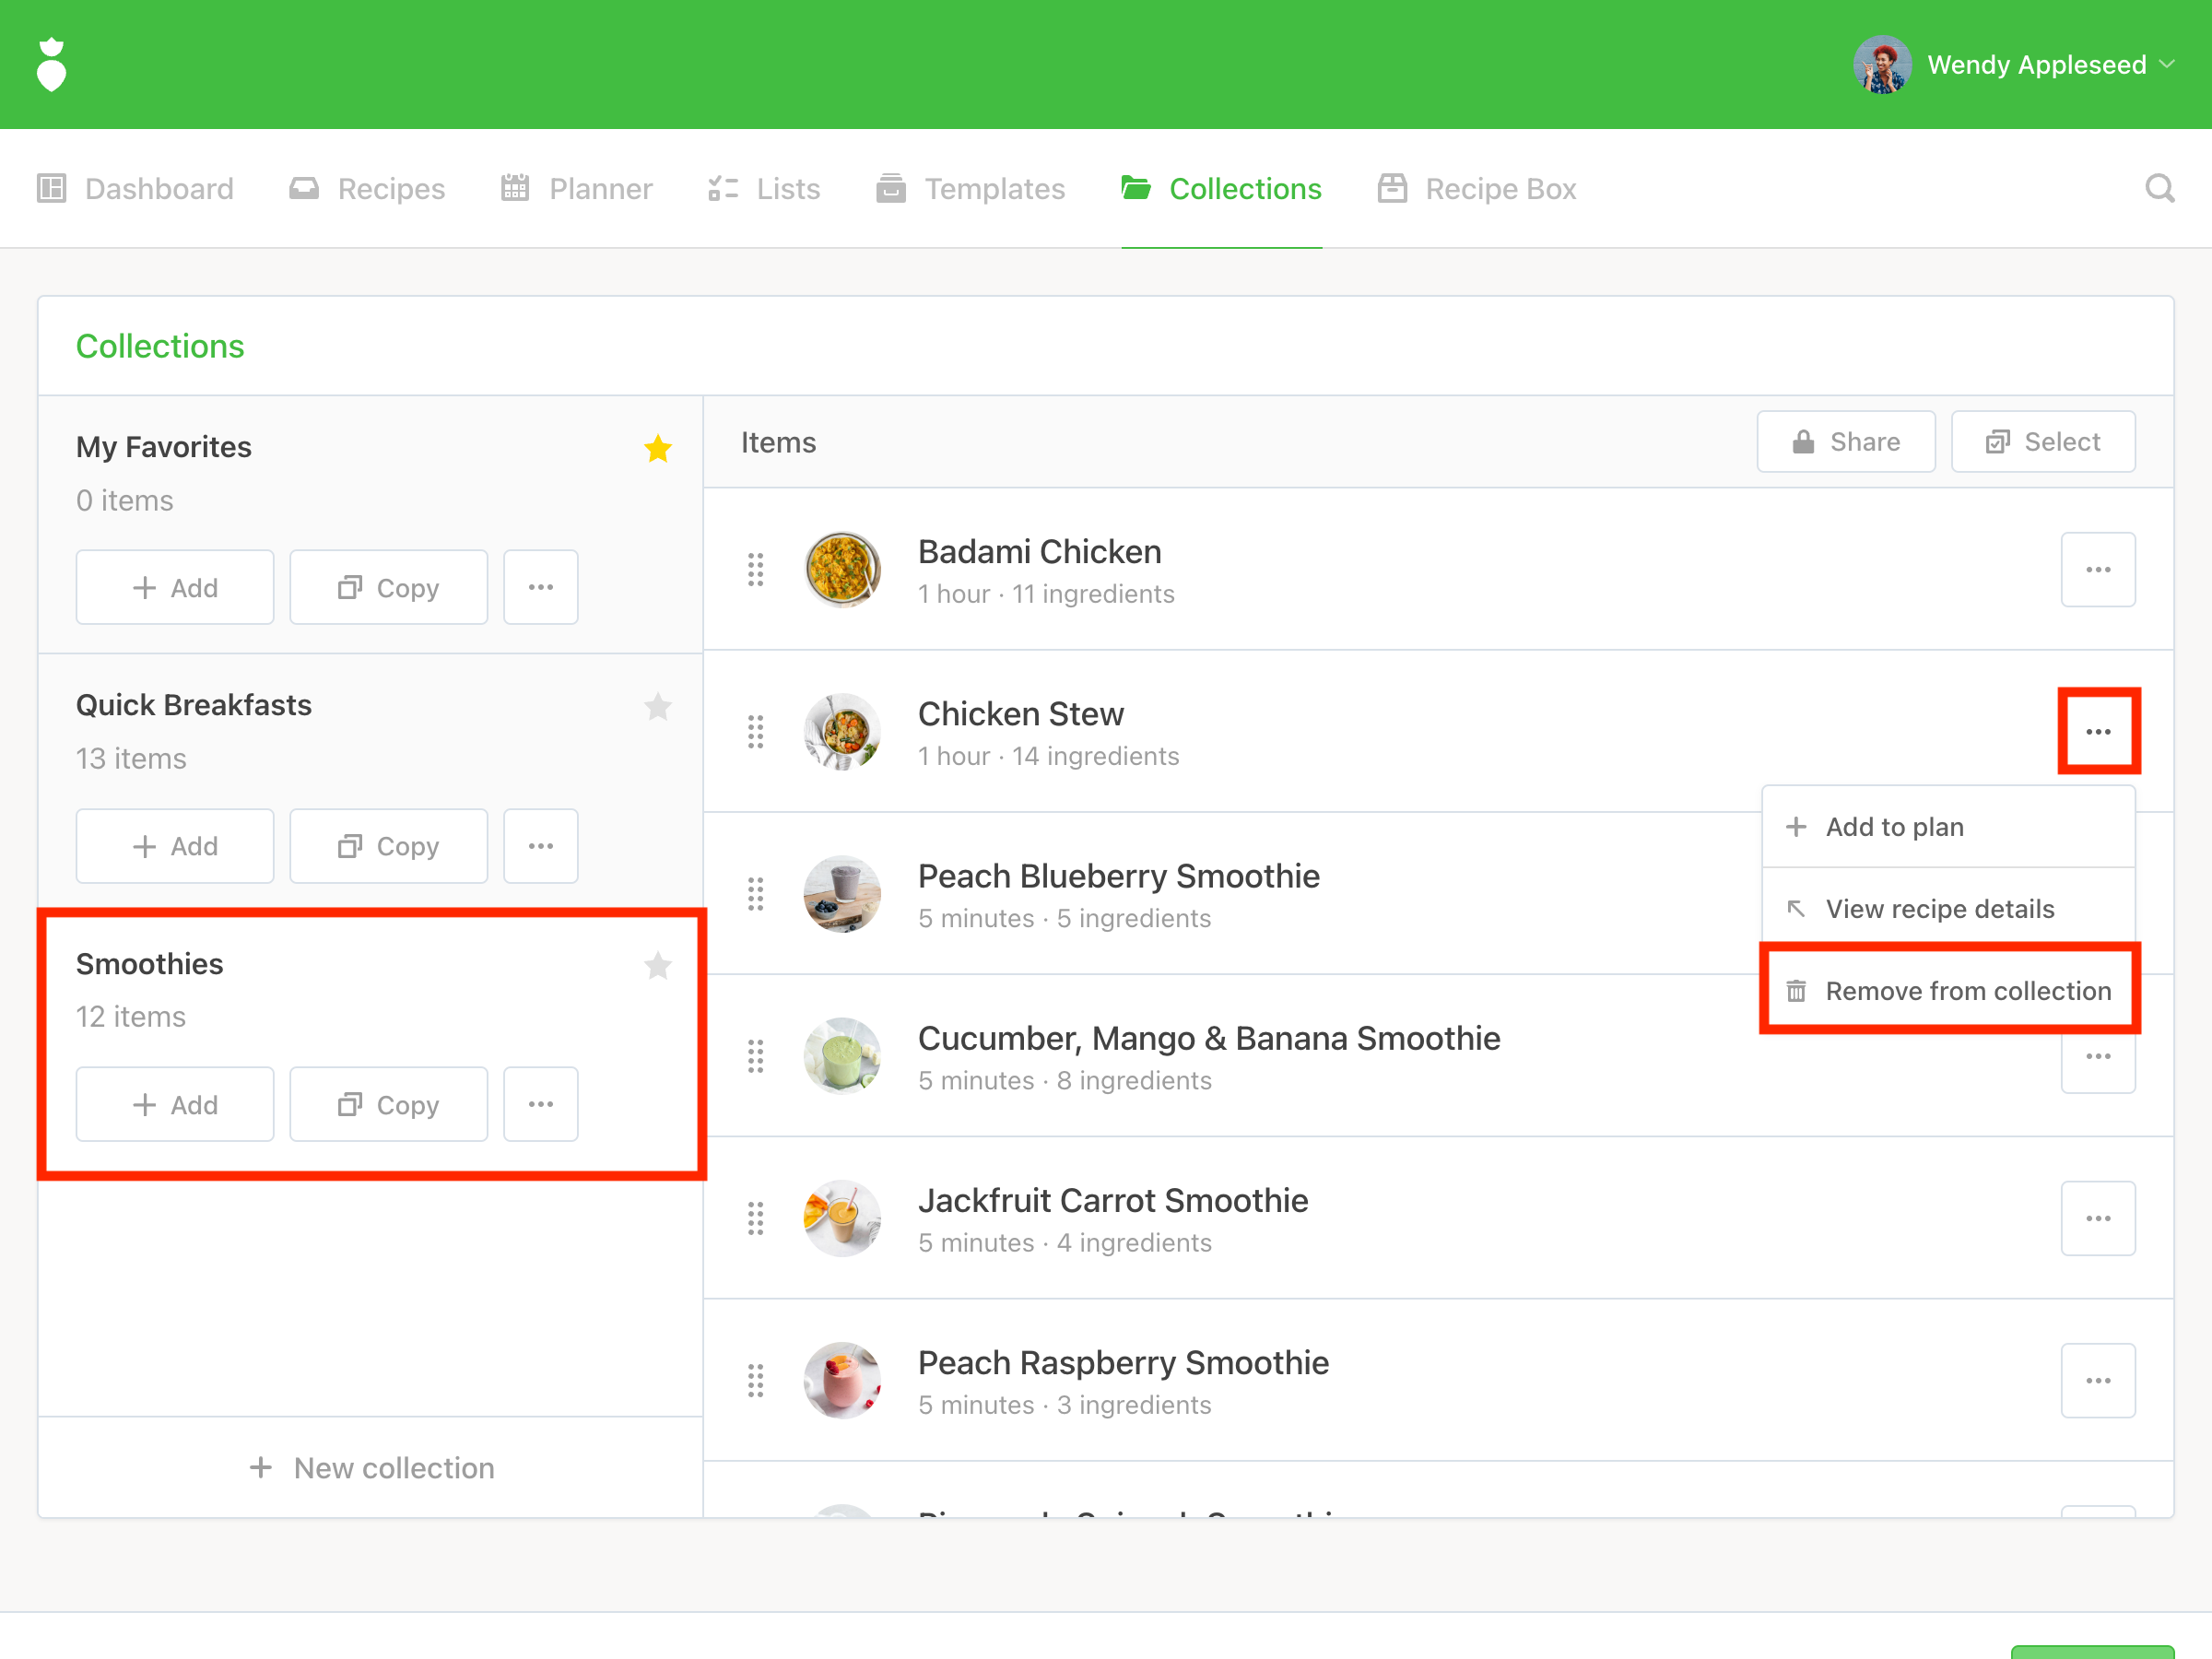
Task: Open three-dot options for Smoothies collection
Action: [x=540, y=1104]
